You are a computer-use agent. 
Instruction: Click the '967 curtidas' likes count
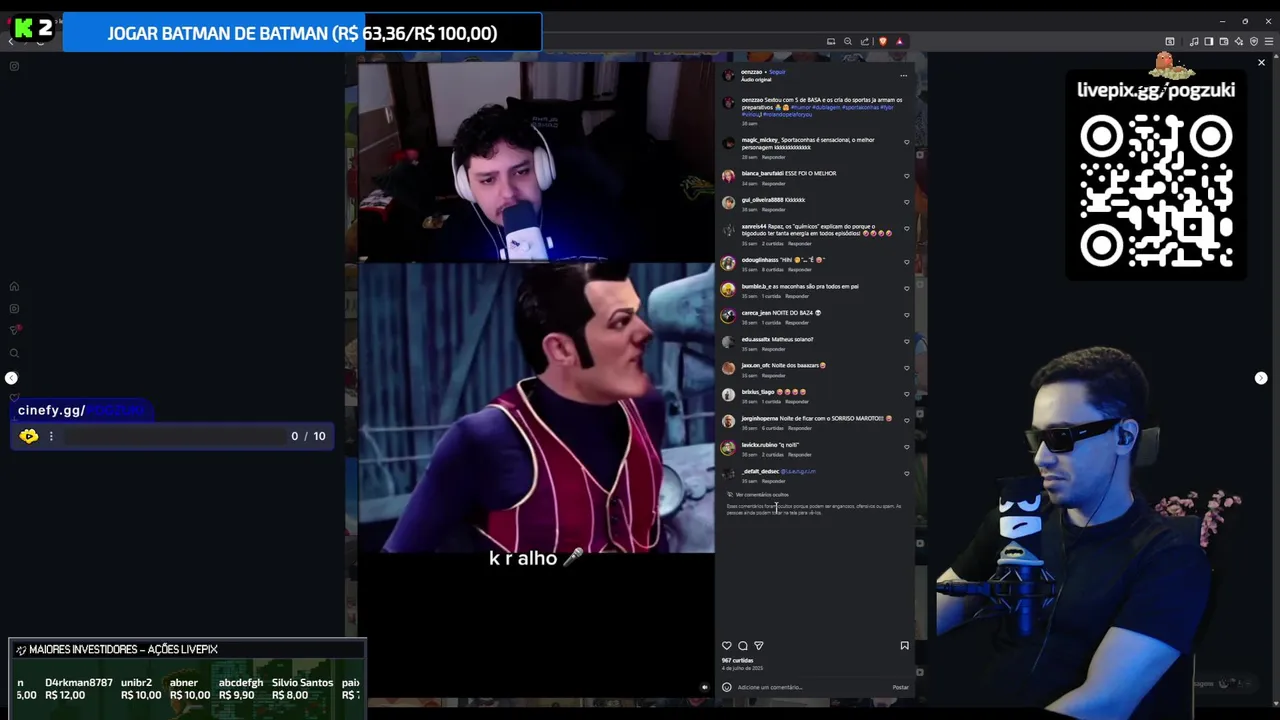[x=737, y=660]
